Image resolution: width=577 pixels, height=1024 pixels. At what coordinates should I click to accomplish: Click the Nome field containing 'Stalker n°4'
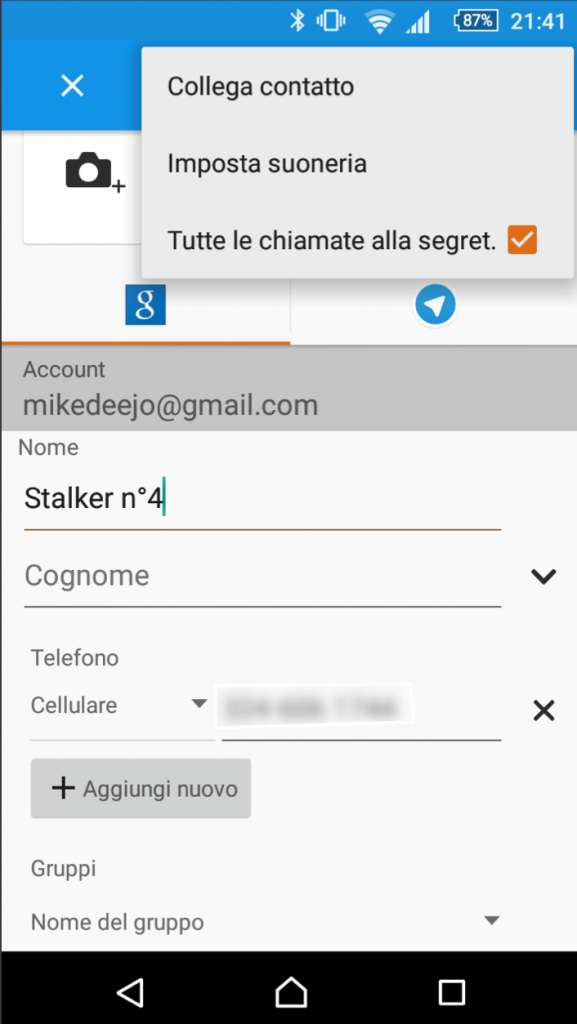coord(150,497)
